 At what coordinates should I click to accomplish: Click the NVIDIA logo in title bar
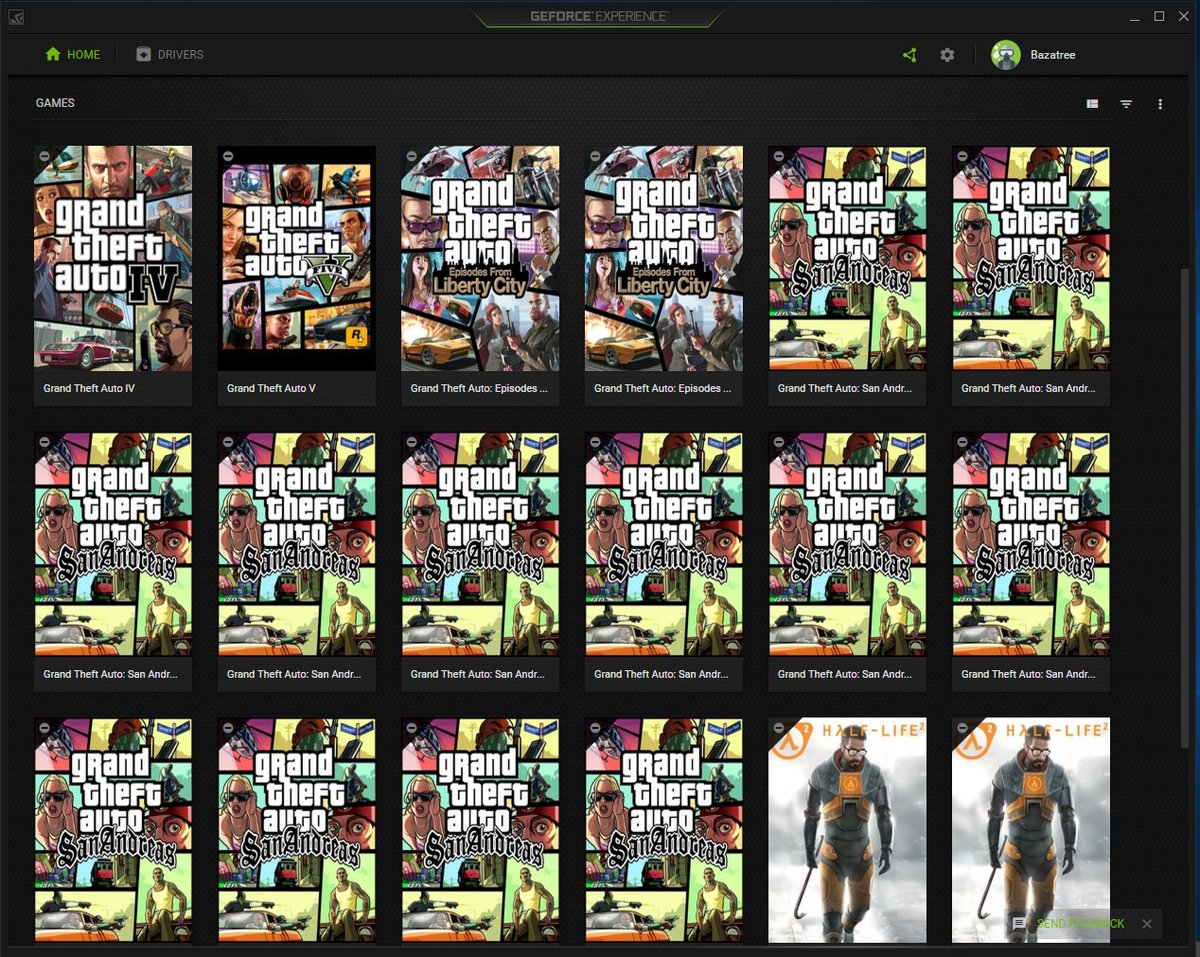(18, 17)
